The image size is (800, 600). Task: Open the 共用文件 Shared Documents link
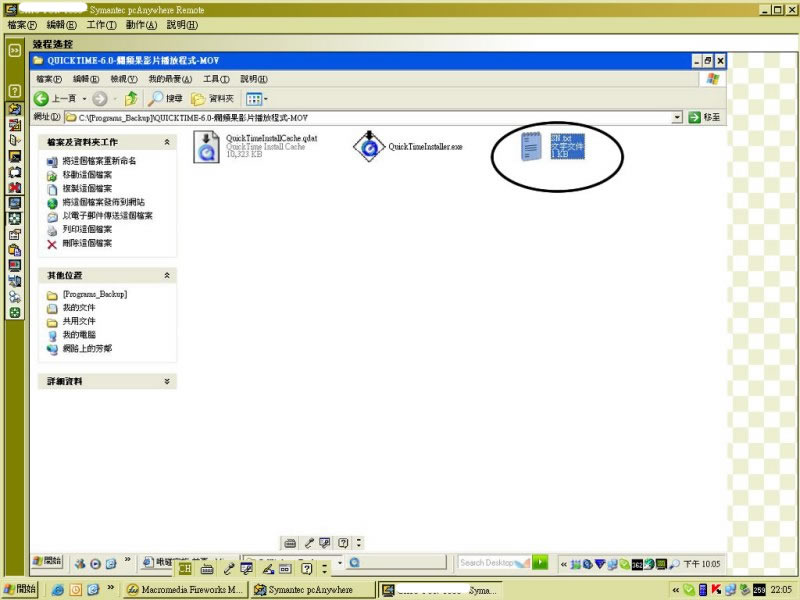[x=79, y=321]
